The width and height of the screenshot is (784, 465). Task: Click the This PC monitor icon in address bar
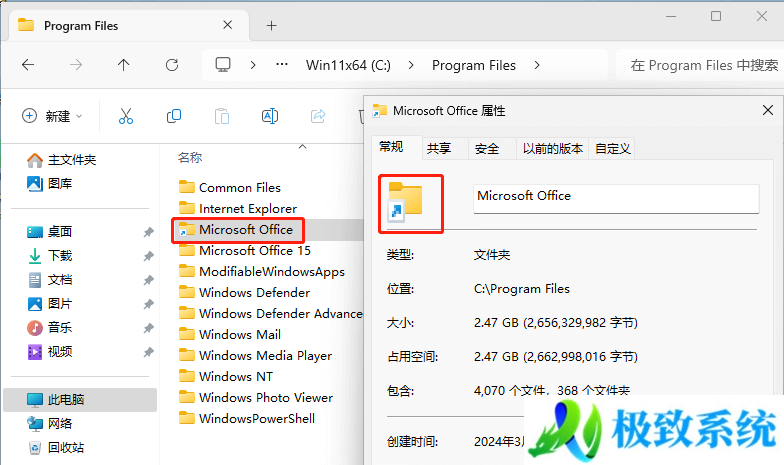(x=222, y=64)
